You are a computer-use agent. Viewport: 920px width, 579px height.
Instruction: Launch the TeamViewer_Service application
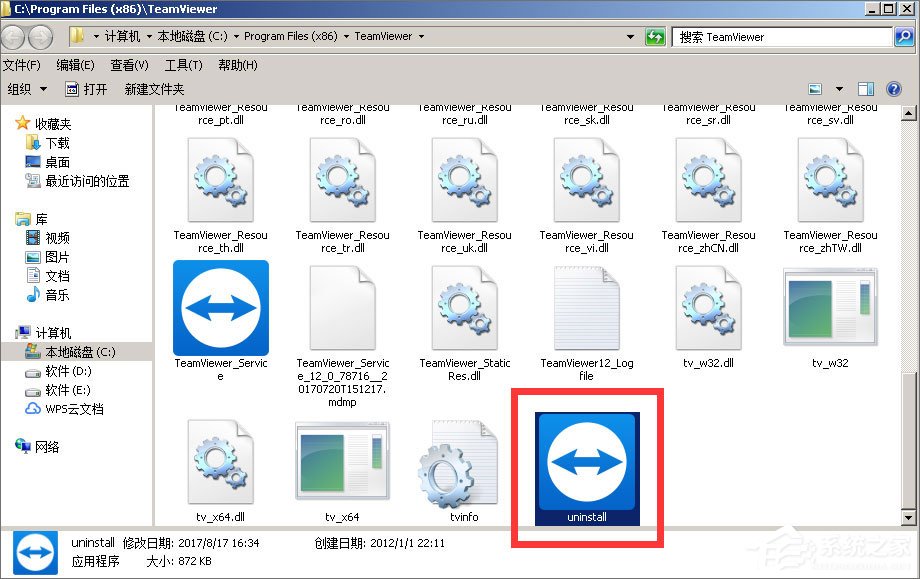point(221,308)
